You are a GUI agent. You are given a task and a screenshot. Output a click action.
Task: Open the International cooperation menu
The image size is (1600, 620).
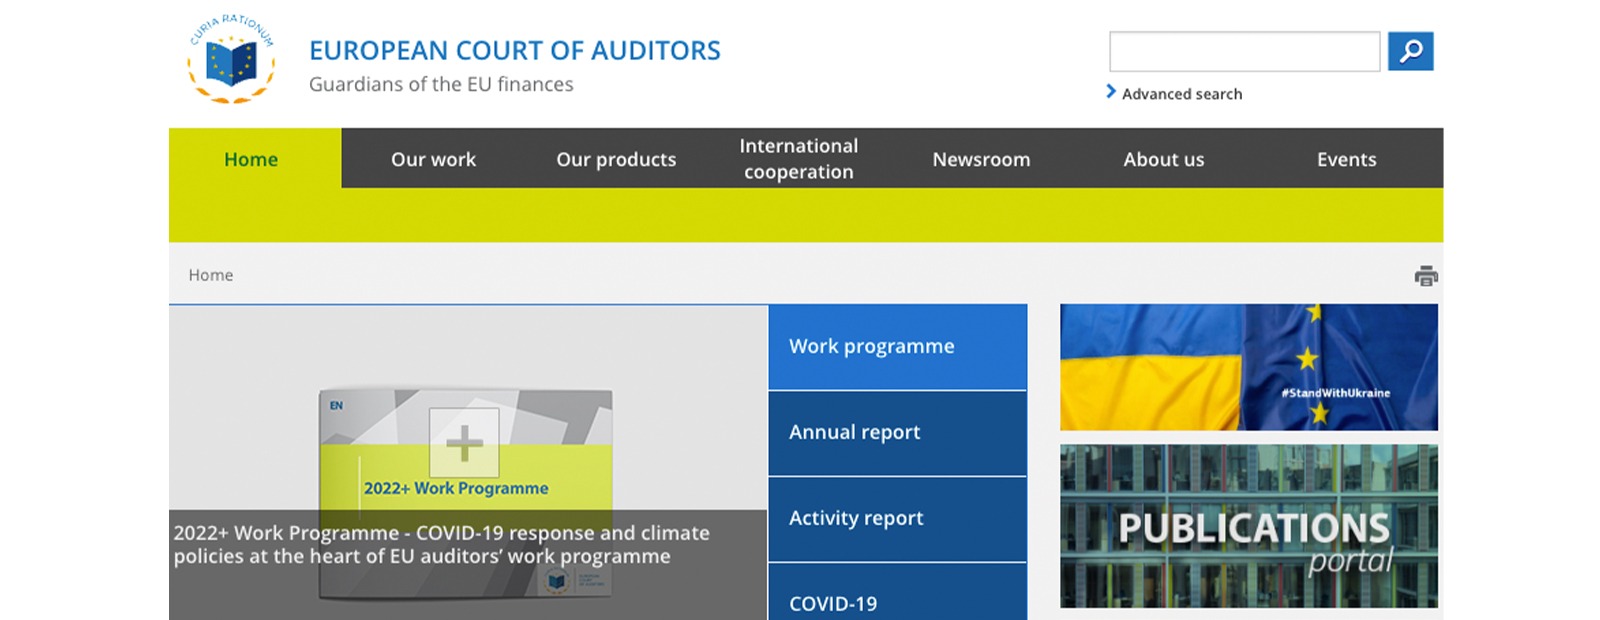click(799, 159)
